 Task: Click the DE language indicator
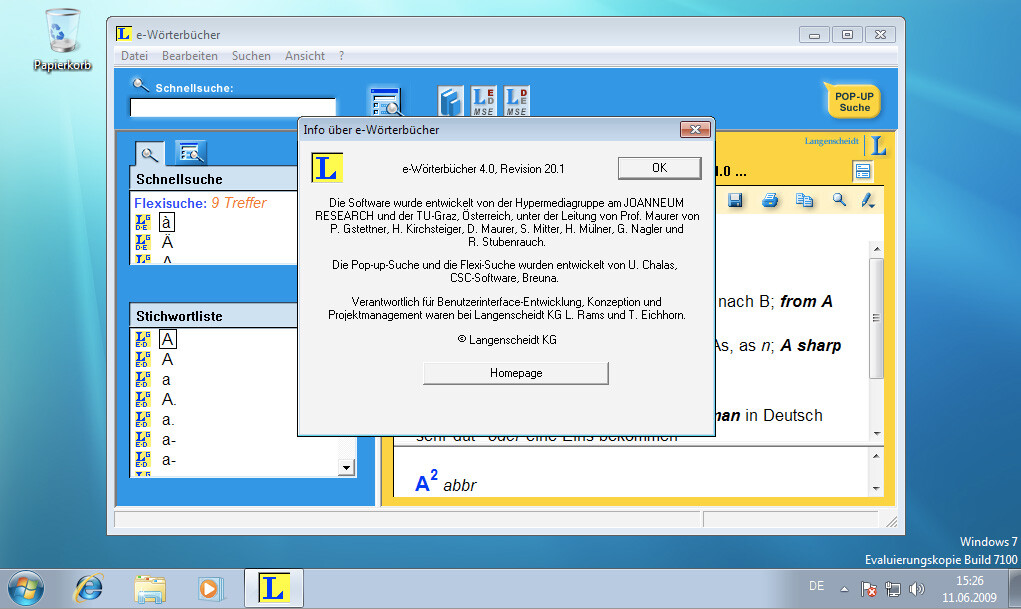coord(817,586)
